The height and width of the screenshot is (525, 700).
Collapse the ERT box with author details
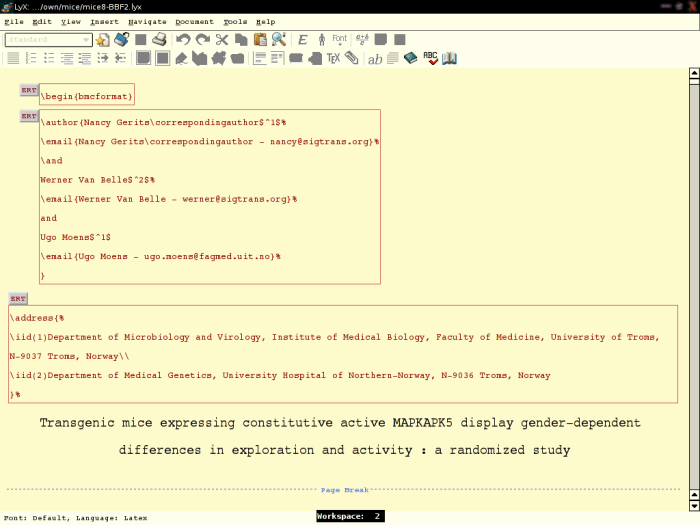tap(29, 117)
